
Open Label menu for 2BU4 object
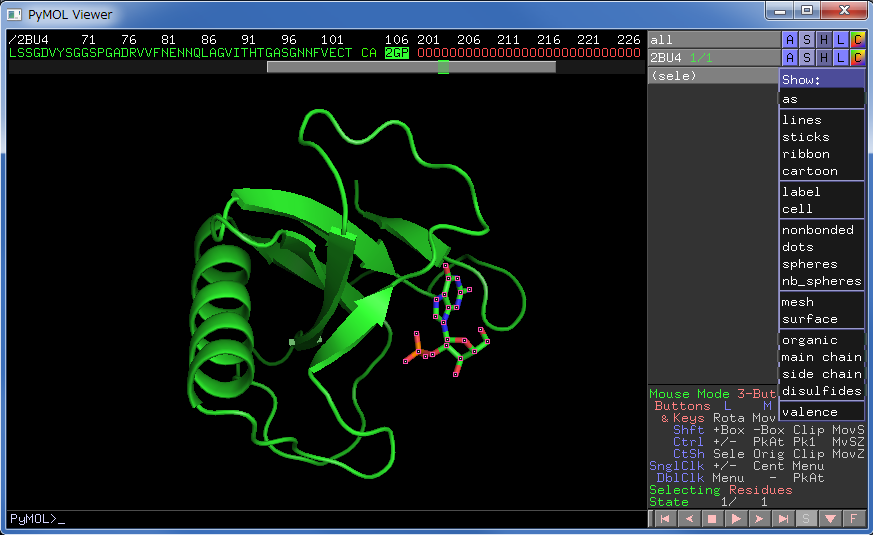coord(840,57)
